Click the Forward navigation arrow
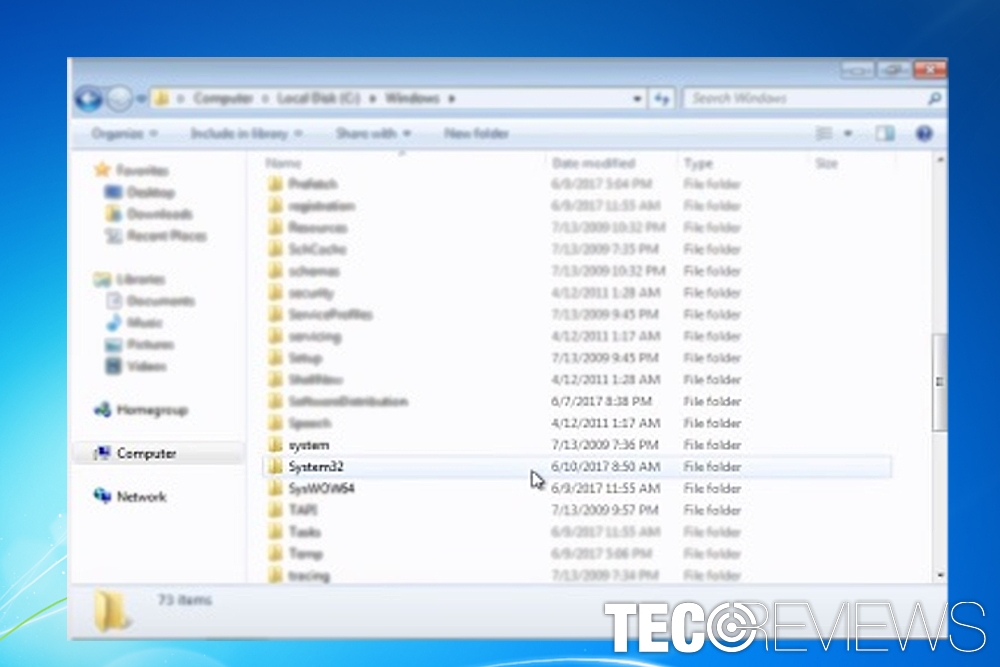 tap(119, 98)
